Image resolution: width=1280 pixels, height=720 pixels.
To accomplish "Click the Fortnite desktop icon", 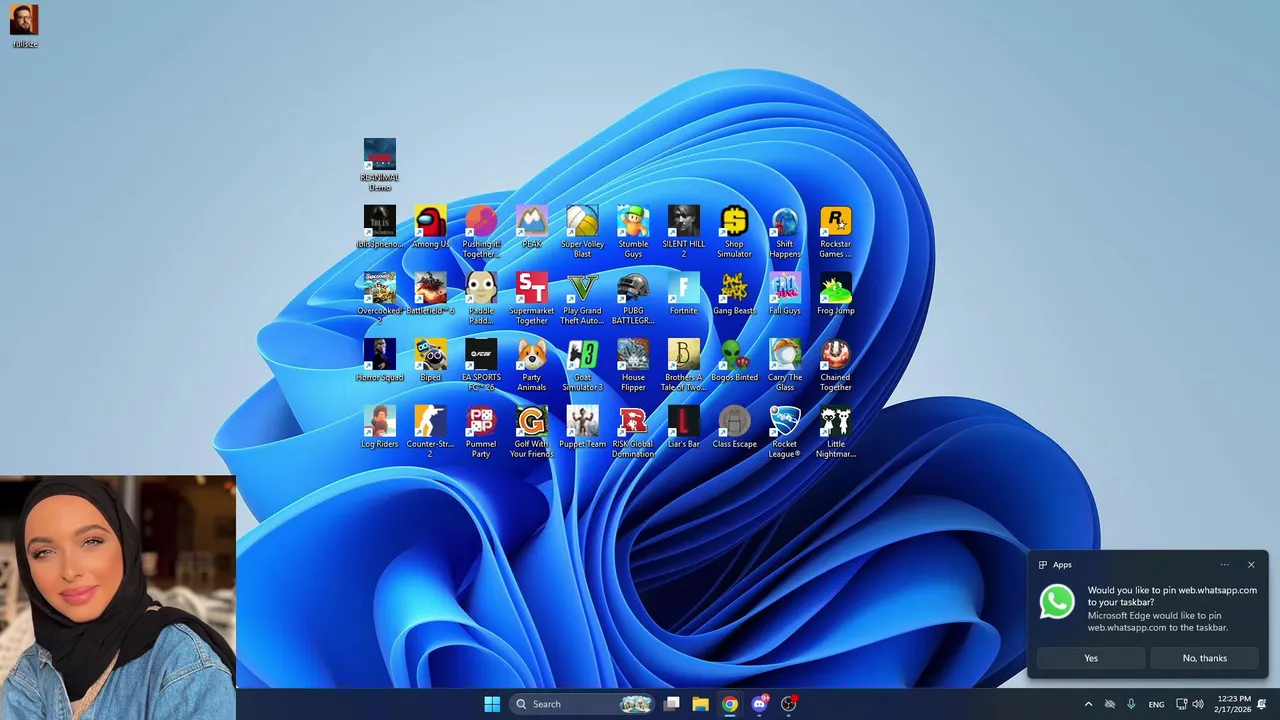I will click(x=684, y=295).
